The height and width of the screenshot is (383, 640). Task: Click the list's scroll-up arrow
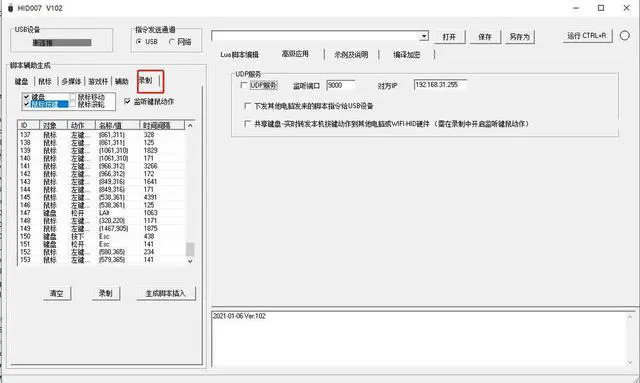point(190,125)
